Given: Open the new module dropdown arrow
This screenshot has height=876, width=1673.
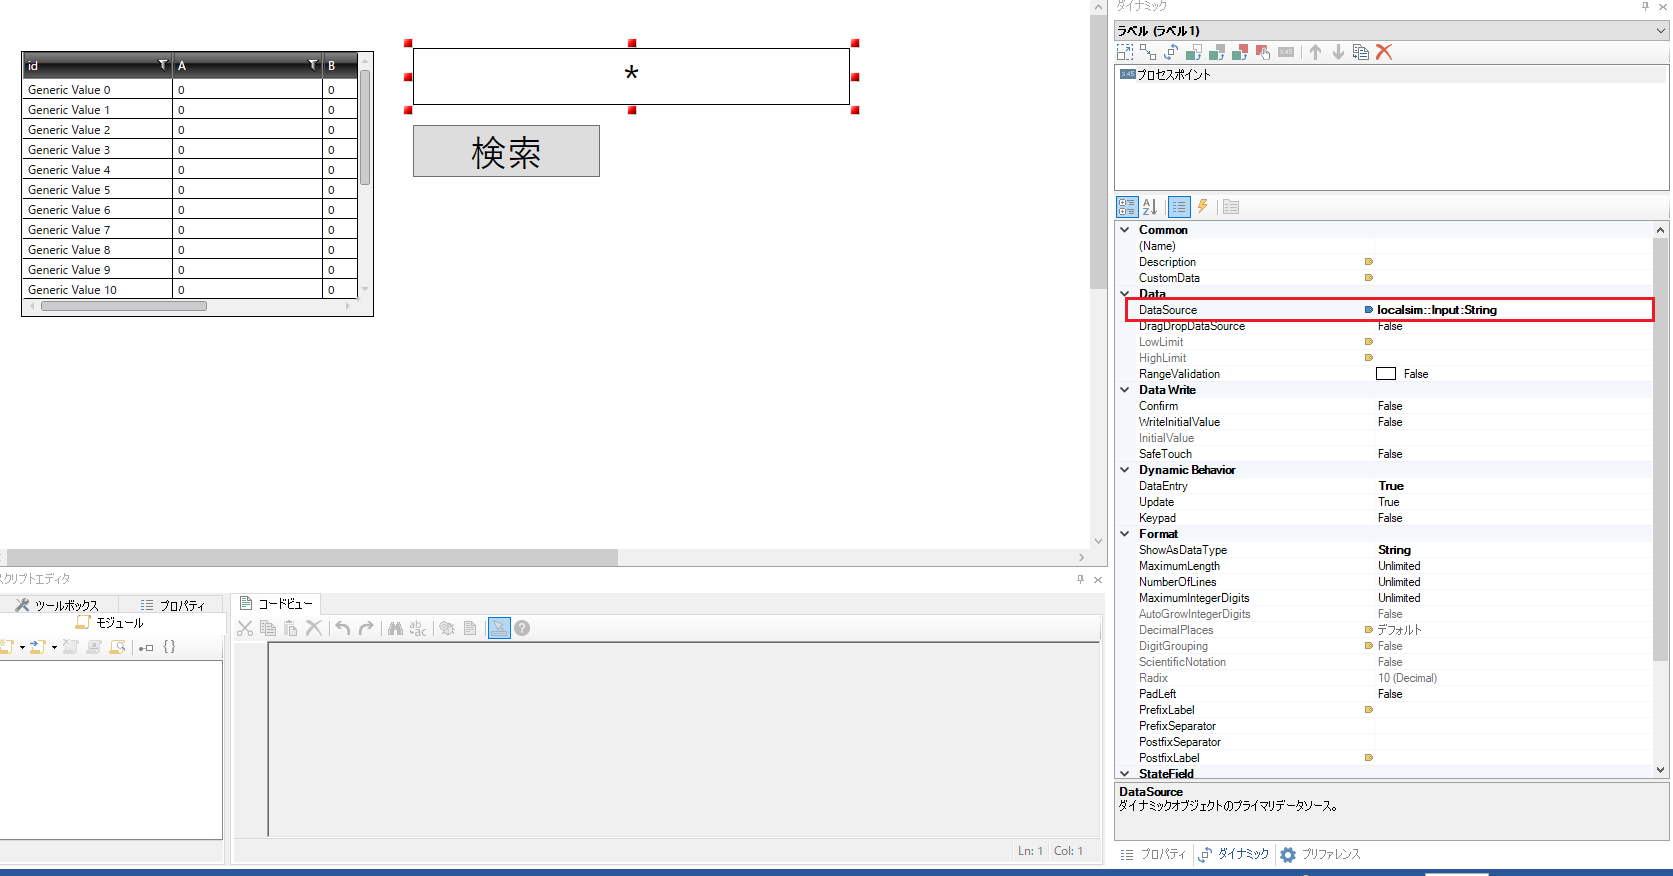Looking at the screenshot, I should [x=22, y=648].
